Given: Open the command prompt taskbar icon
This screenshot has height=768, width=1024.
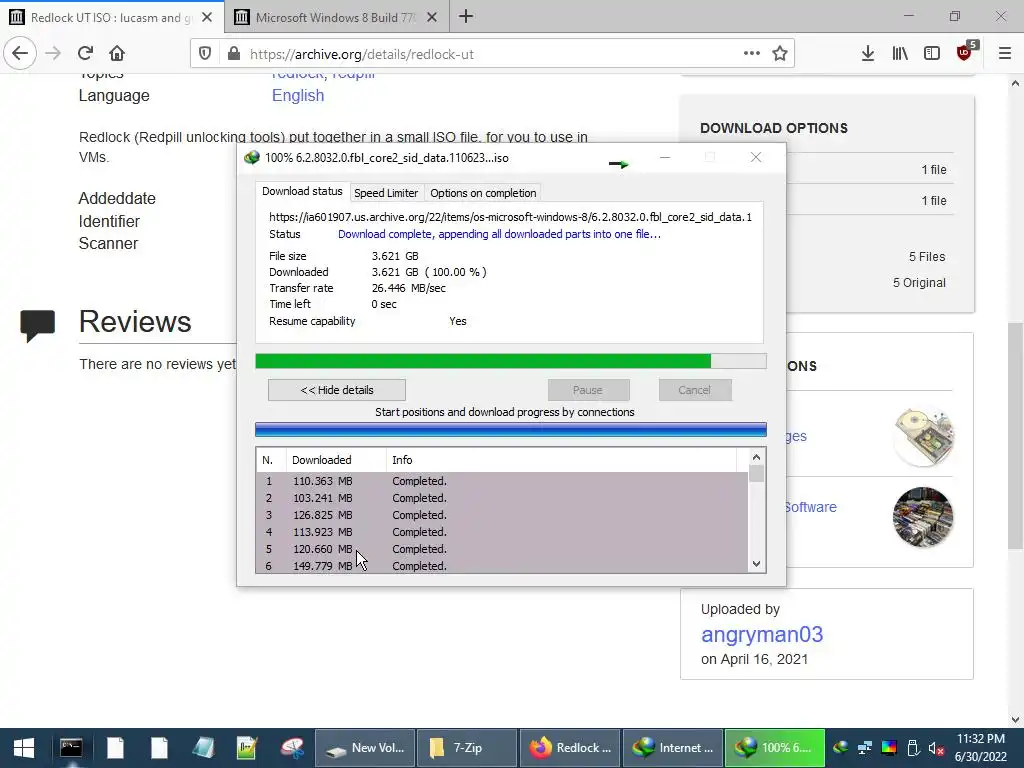Looking at the screenshot, I should (71, 748).
